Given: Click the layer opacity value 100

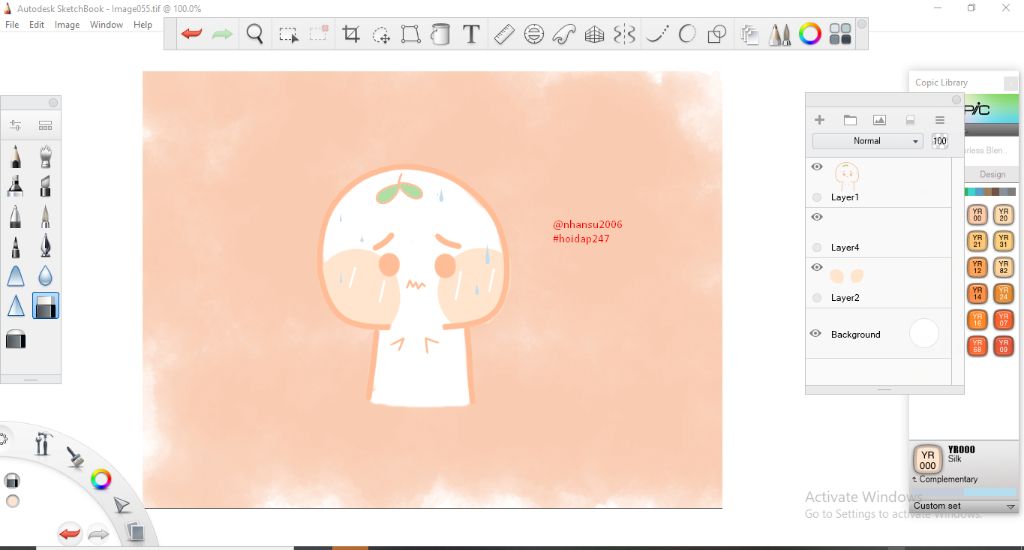Looking at the screenshot, I should (939, 140).
